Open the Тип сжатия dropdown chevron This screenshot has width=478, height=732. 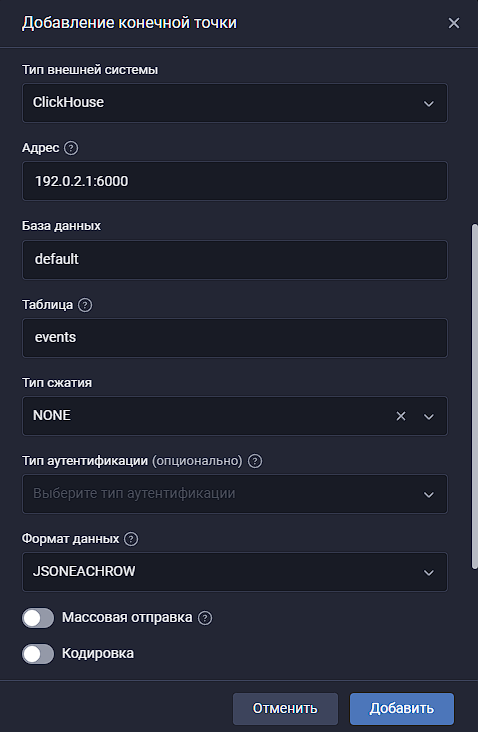pyautogui.click(x=429, y=416)
